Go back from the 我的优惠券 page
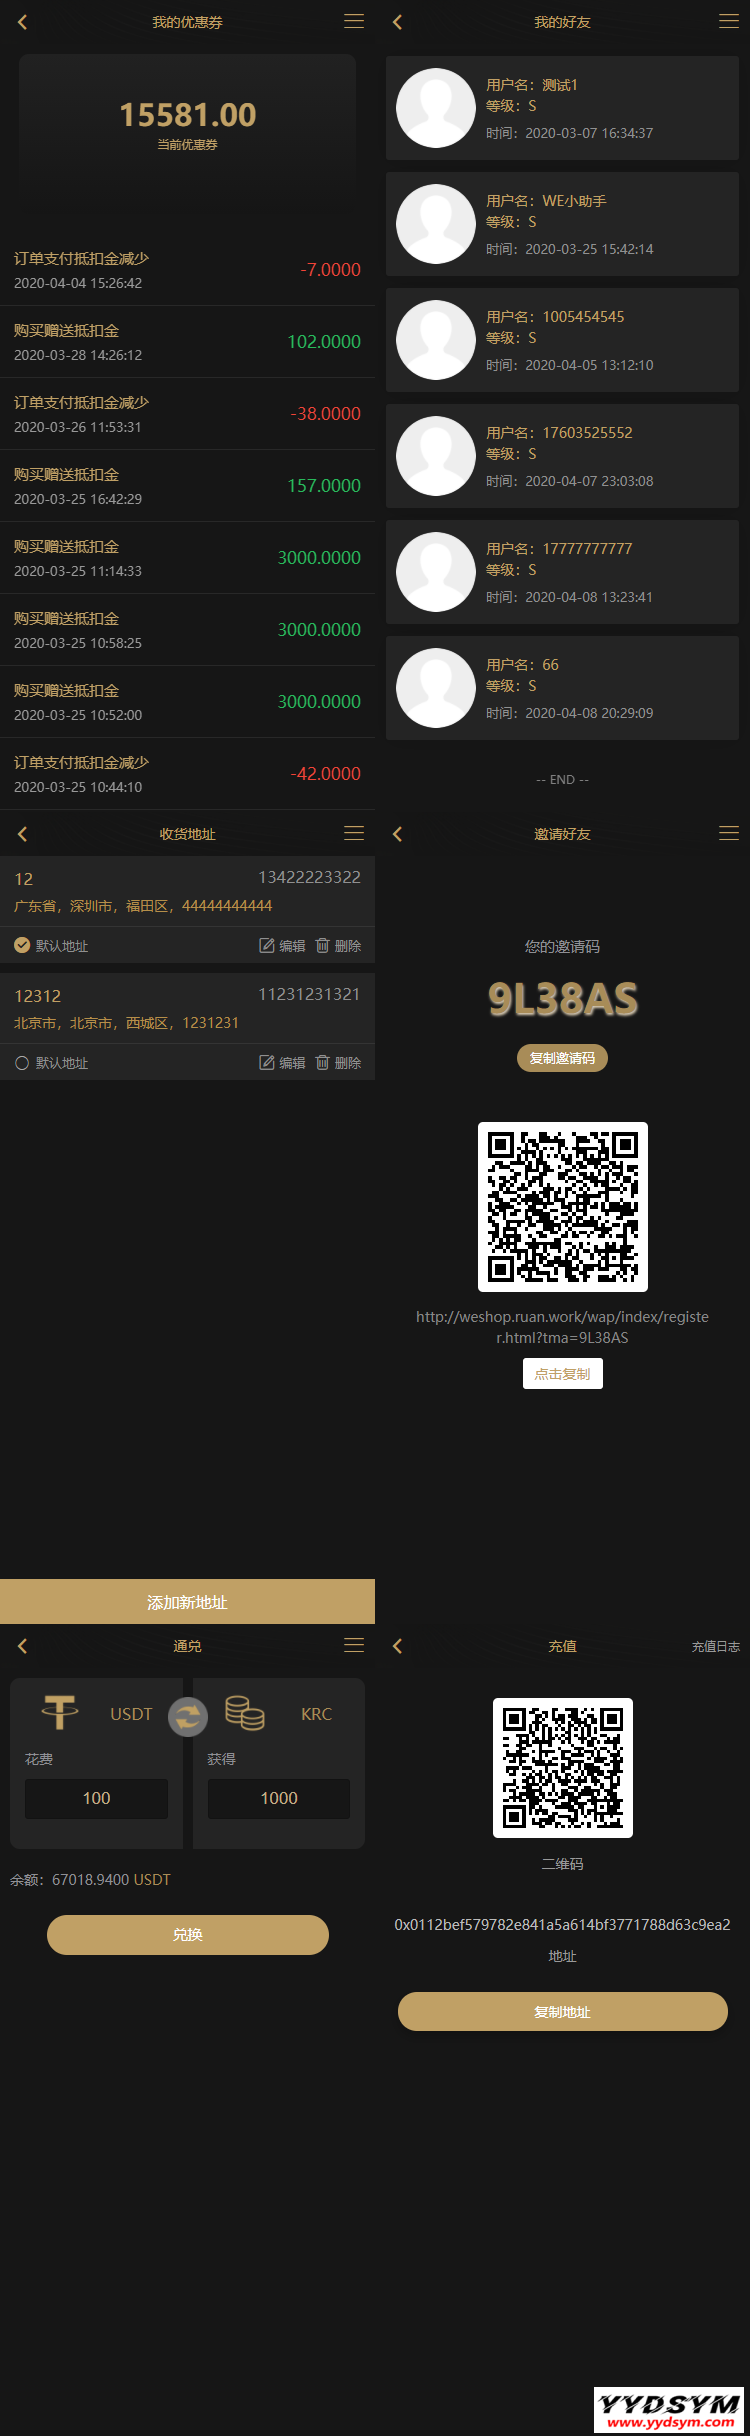The image size is (750, 2436). [x=23, y=22]
